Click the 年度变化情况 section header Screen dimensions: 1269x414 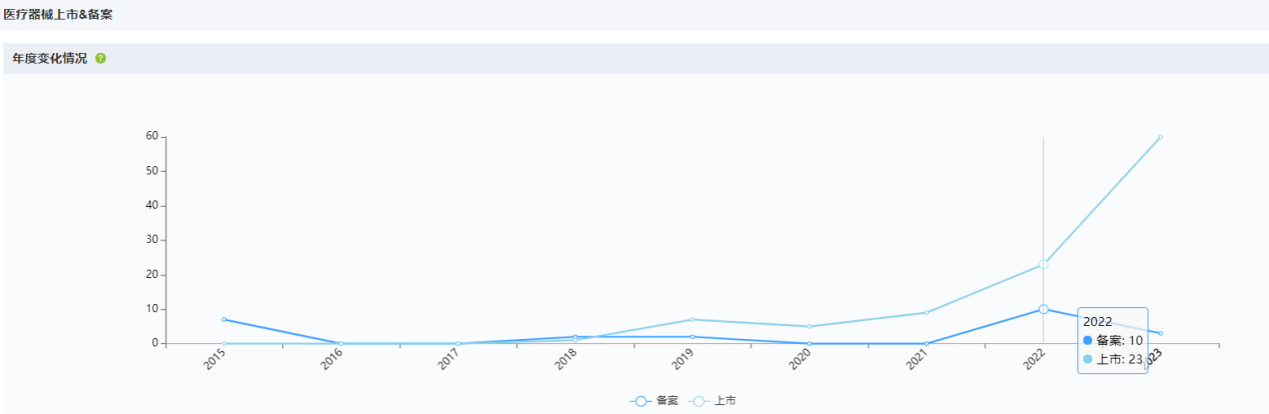tap(50, 59)
